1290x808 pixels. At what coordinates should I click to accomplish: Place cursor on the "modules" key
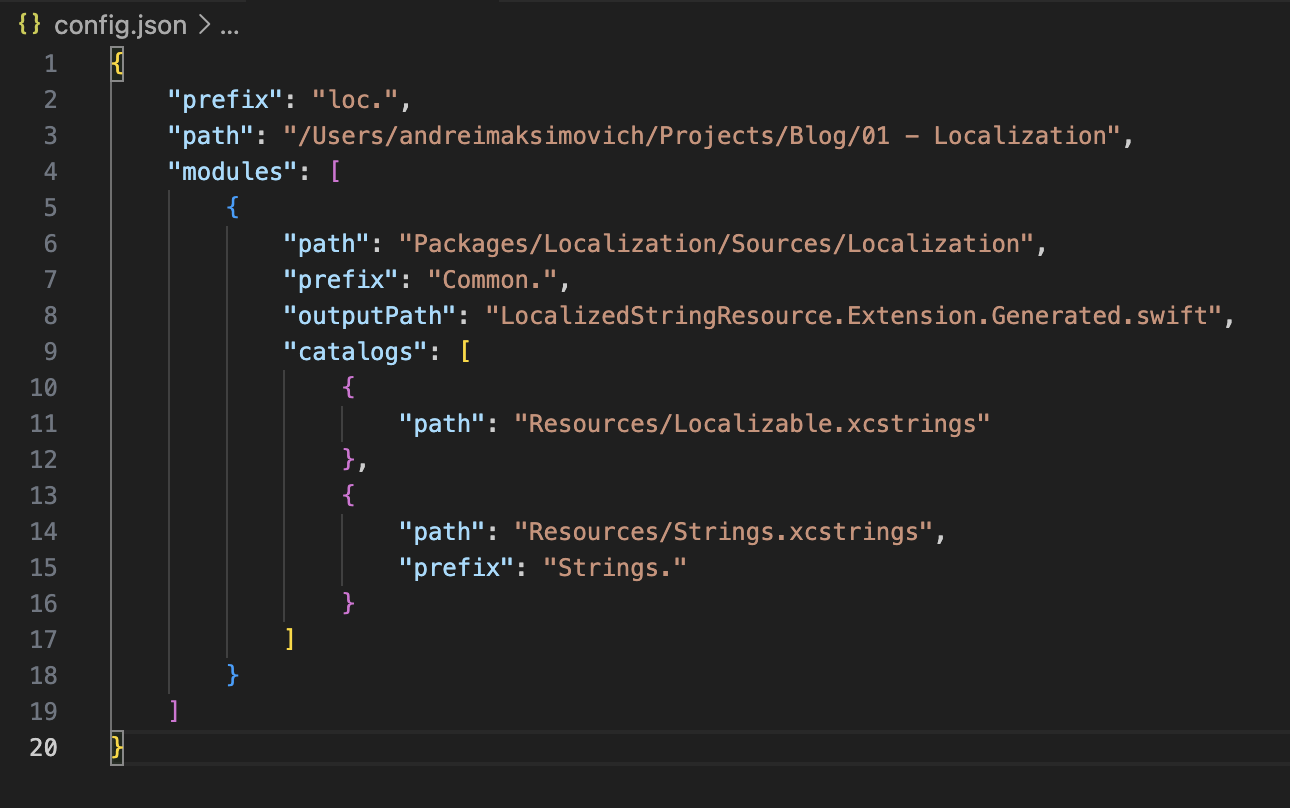coord(226,171)
